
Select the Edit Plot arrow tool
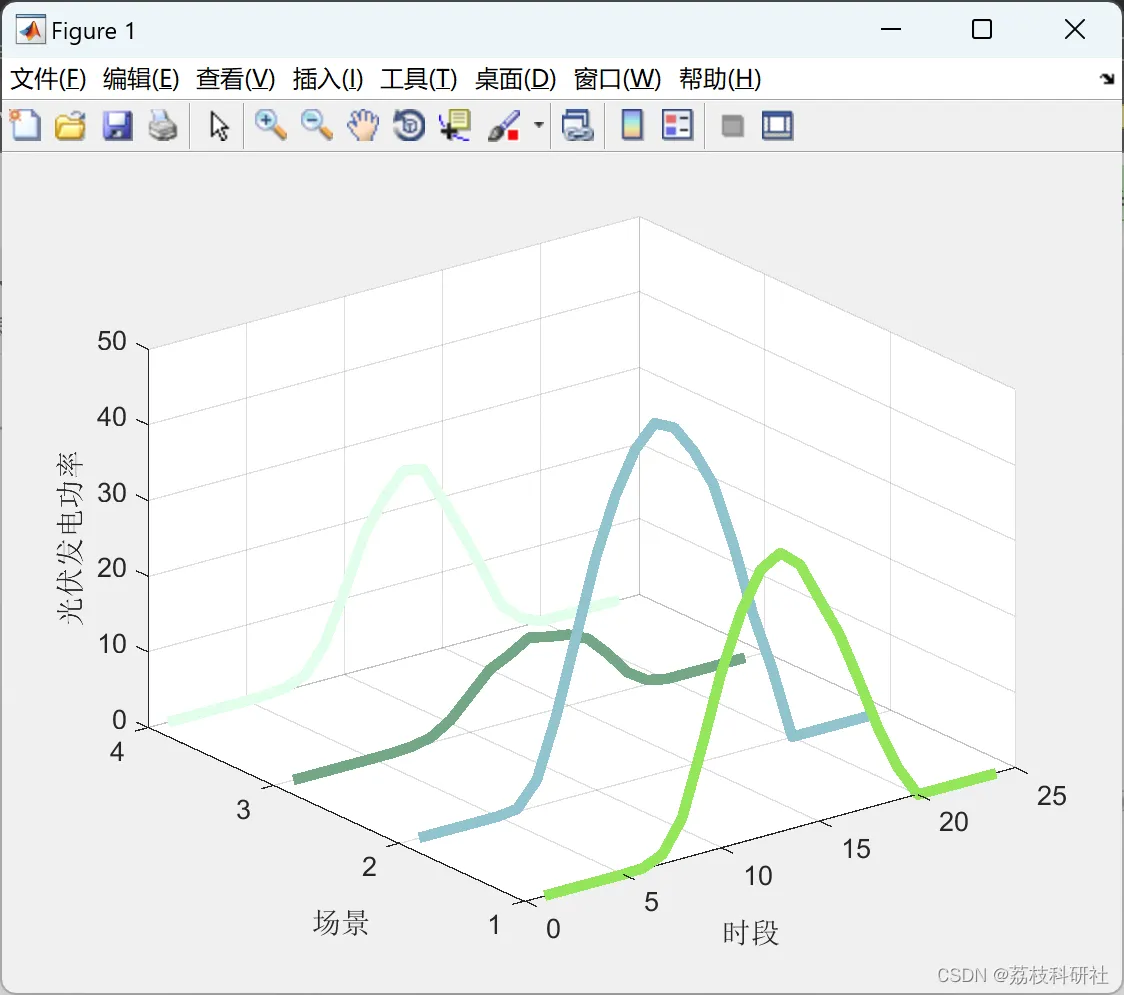219,125
